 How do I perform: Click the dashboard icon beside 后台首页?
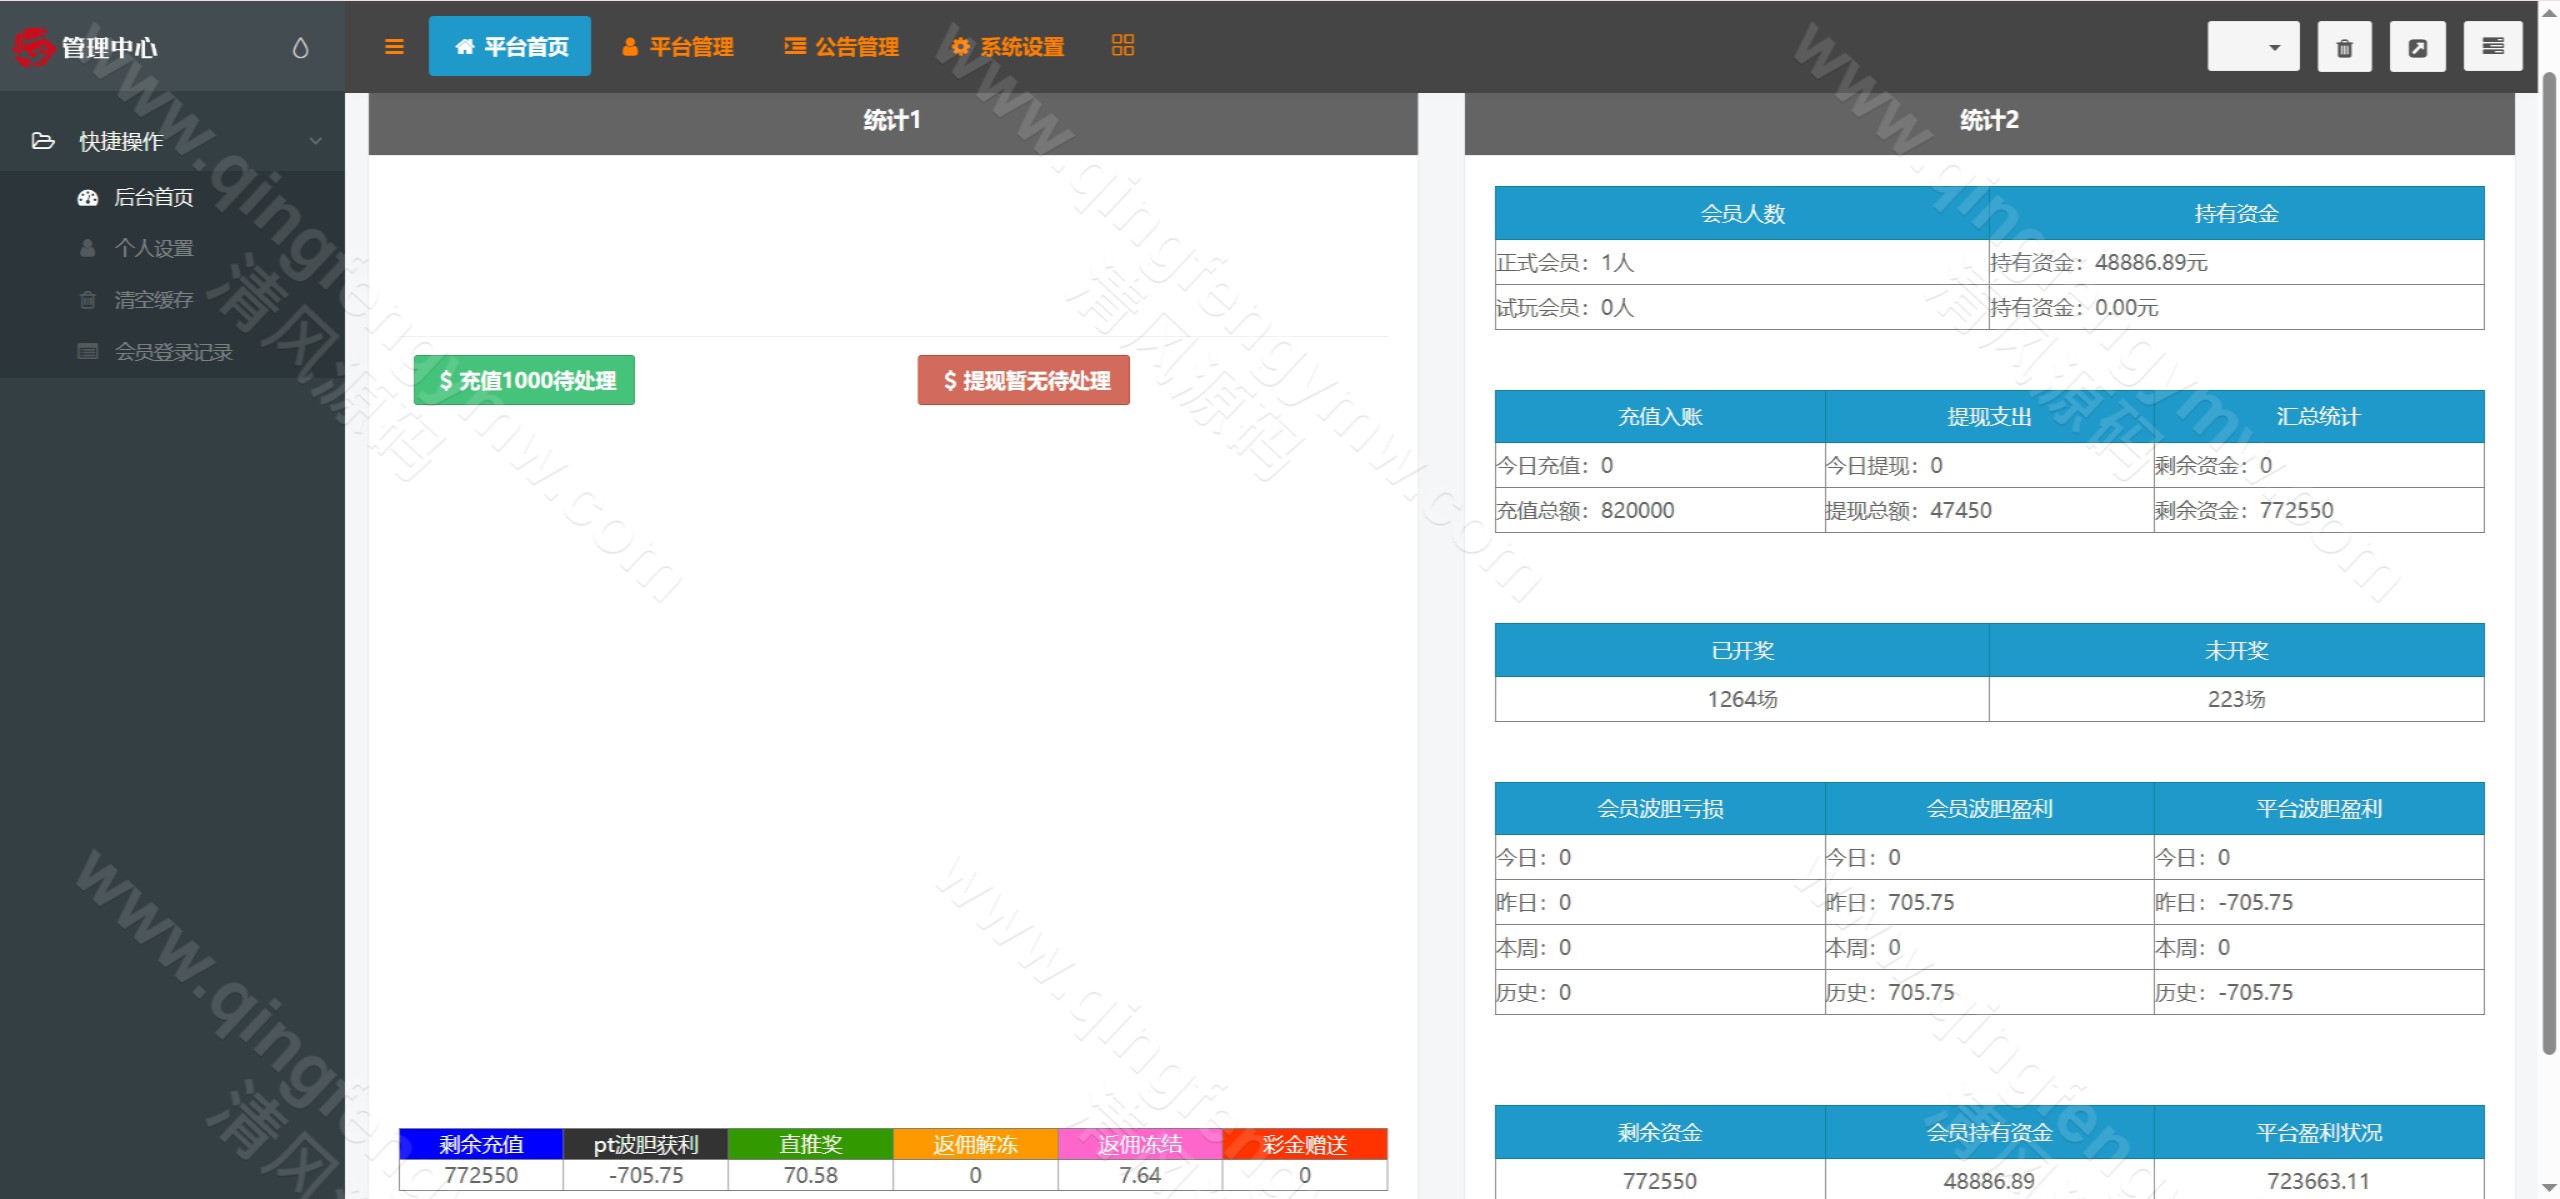[87, 197]
